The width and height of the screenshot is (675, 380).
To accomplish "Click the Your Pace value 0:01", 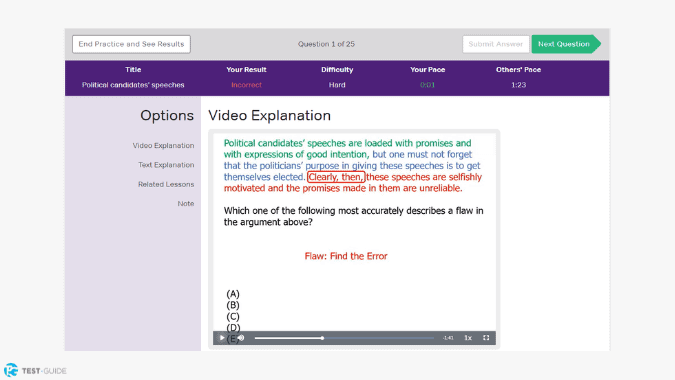I will [x=427, y=85].
